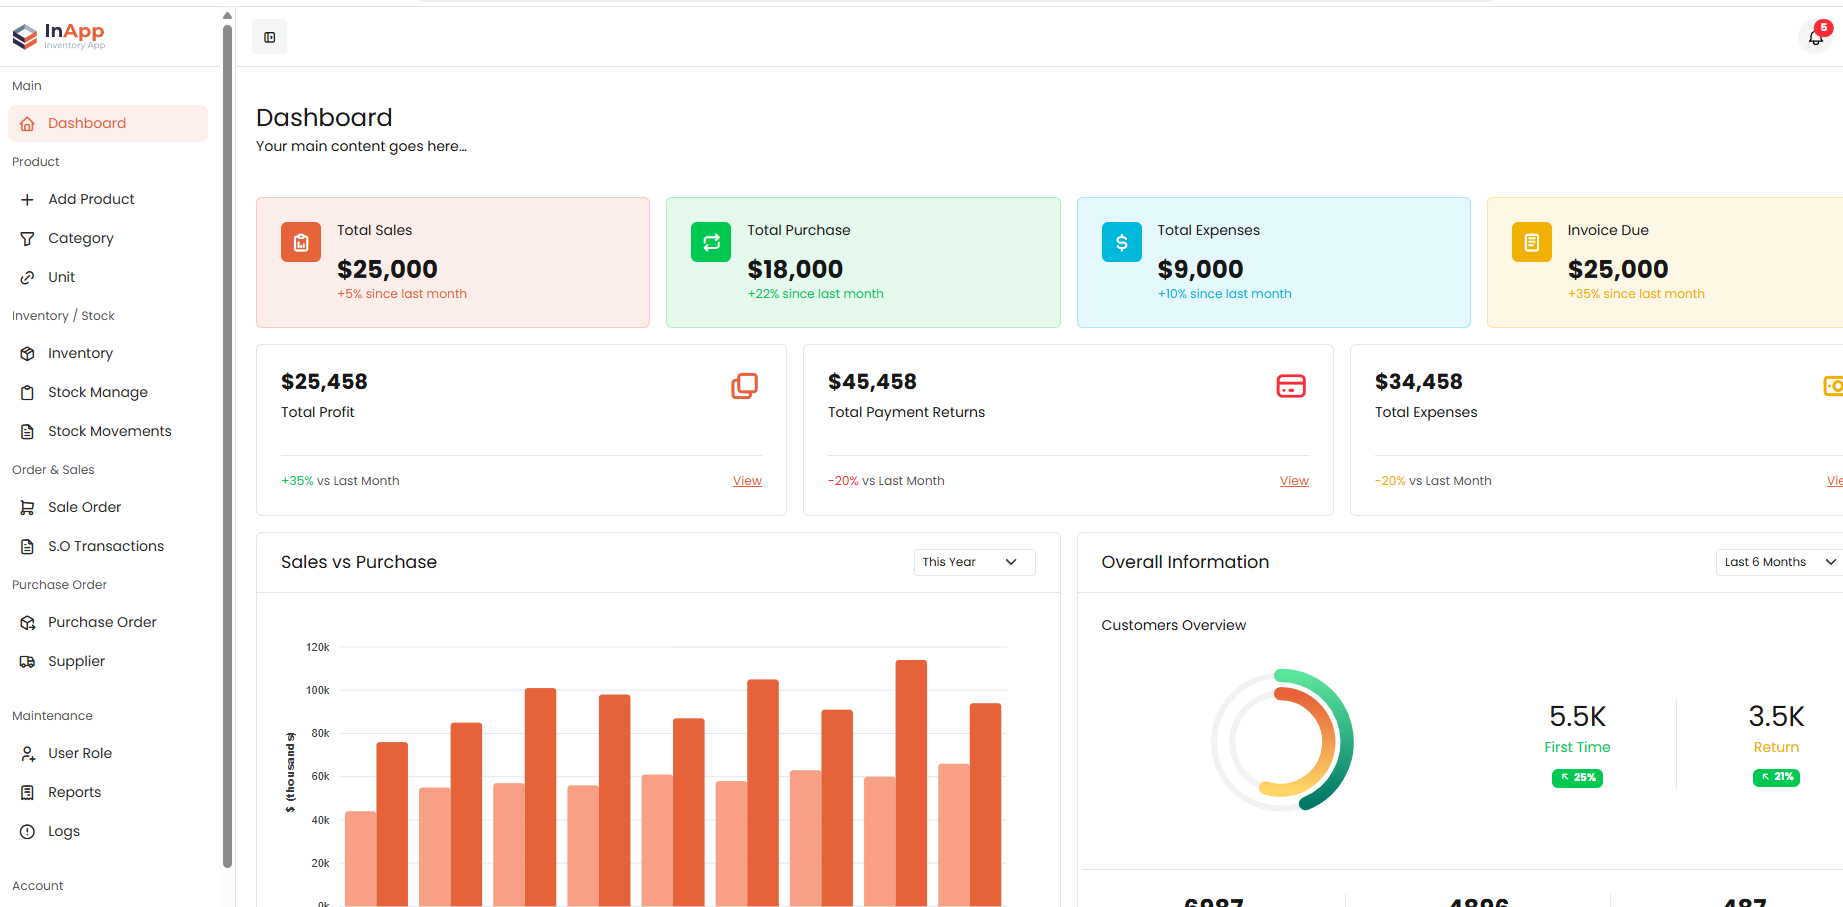Screen dimensions: 1843x907
Task: Click the InApp logo
Action: tap(59, 36)
